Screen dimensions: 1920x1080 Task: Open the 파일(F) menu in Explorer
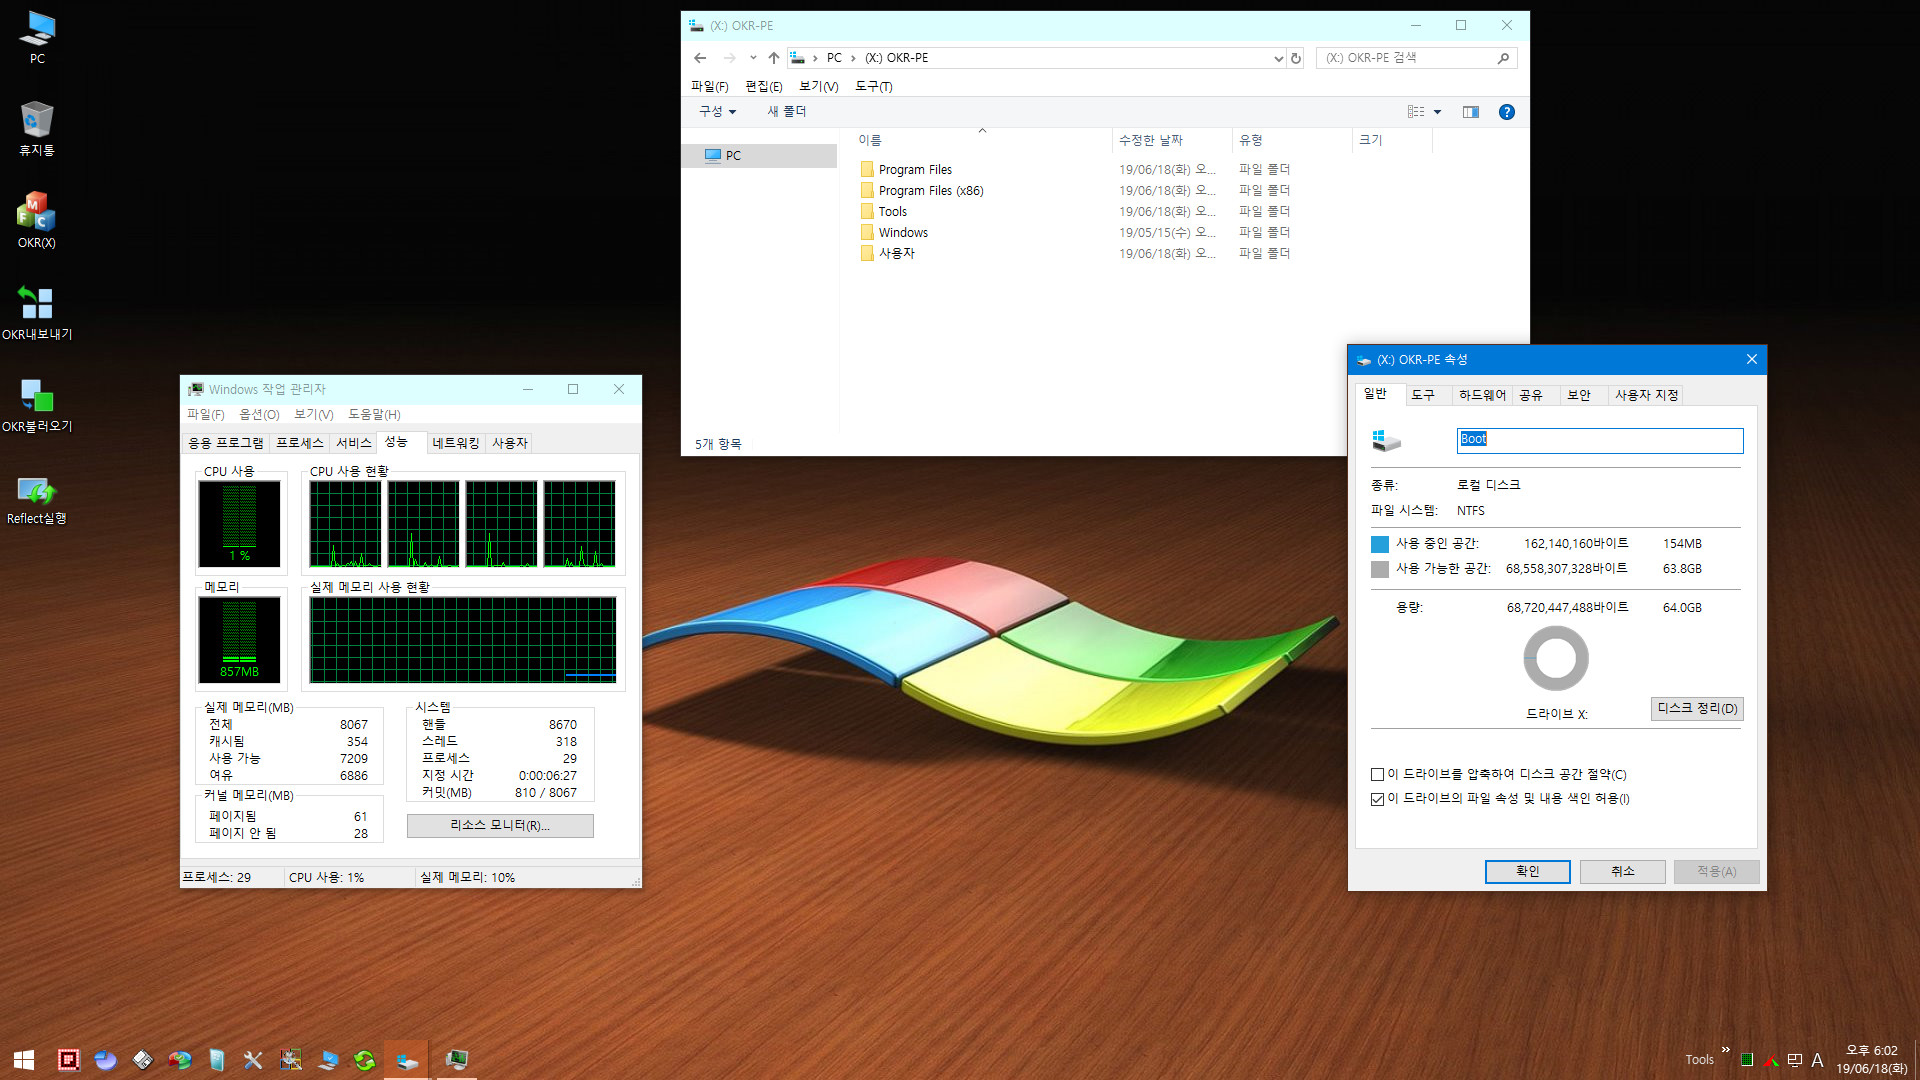709,86
